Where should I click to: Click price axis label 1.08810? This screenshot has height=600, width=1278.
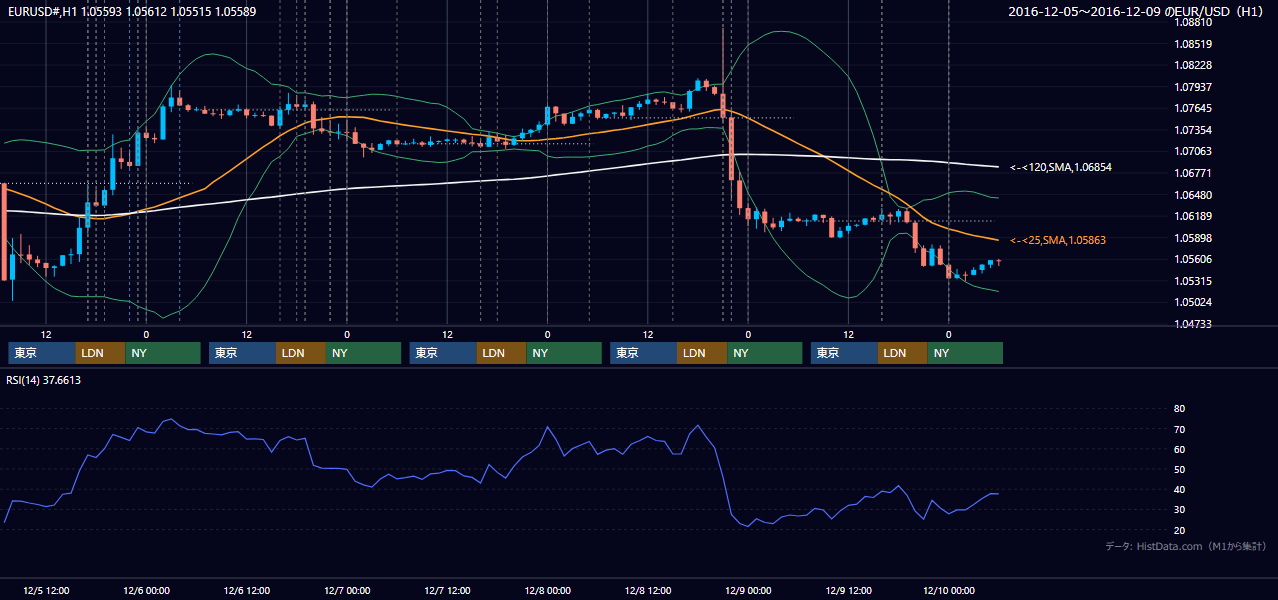1193,22
